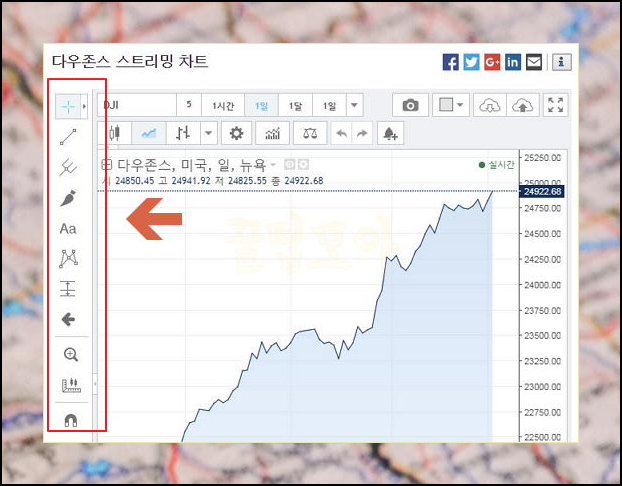Select the left arrow marker tool
Viewport: 622px width, 486px height.
point(68,319)
